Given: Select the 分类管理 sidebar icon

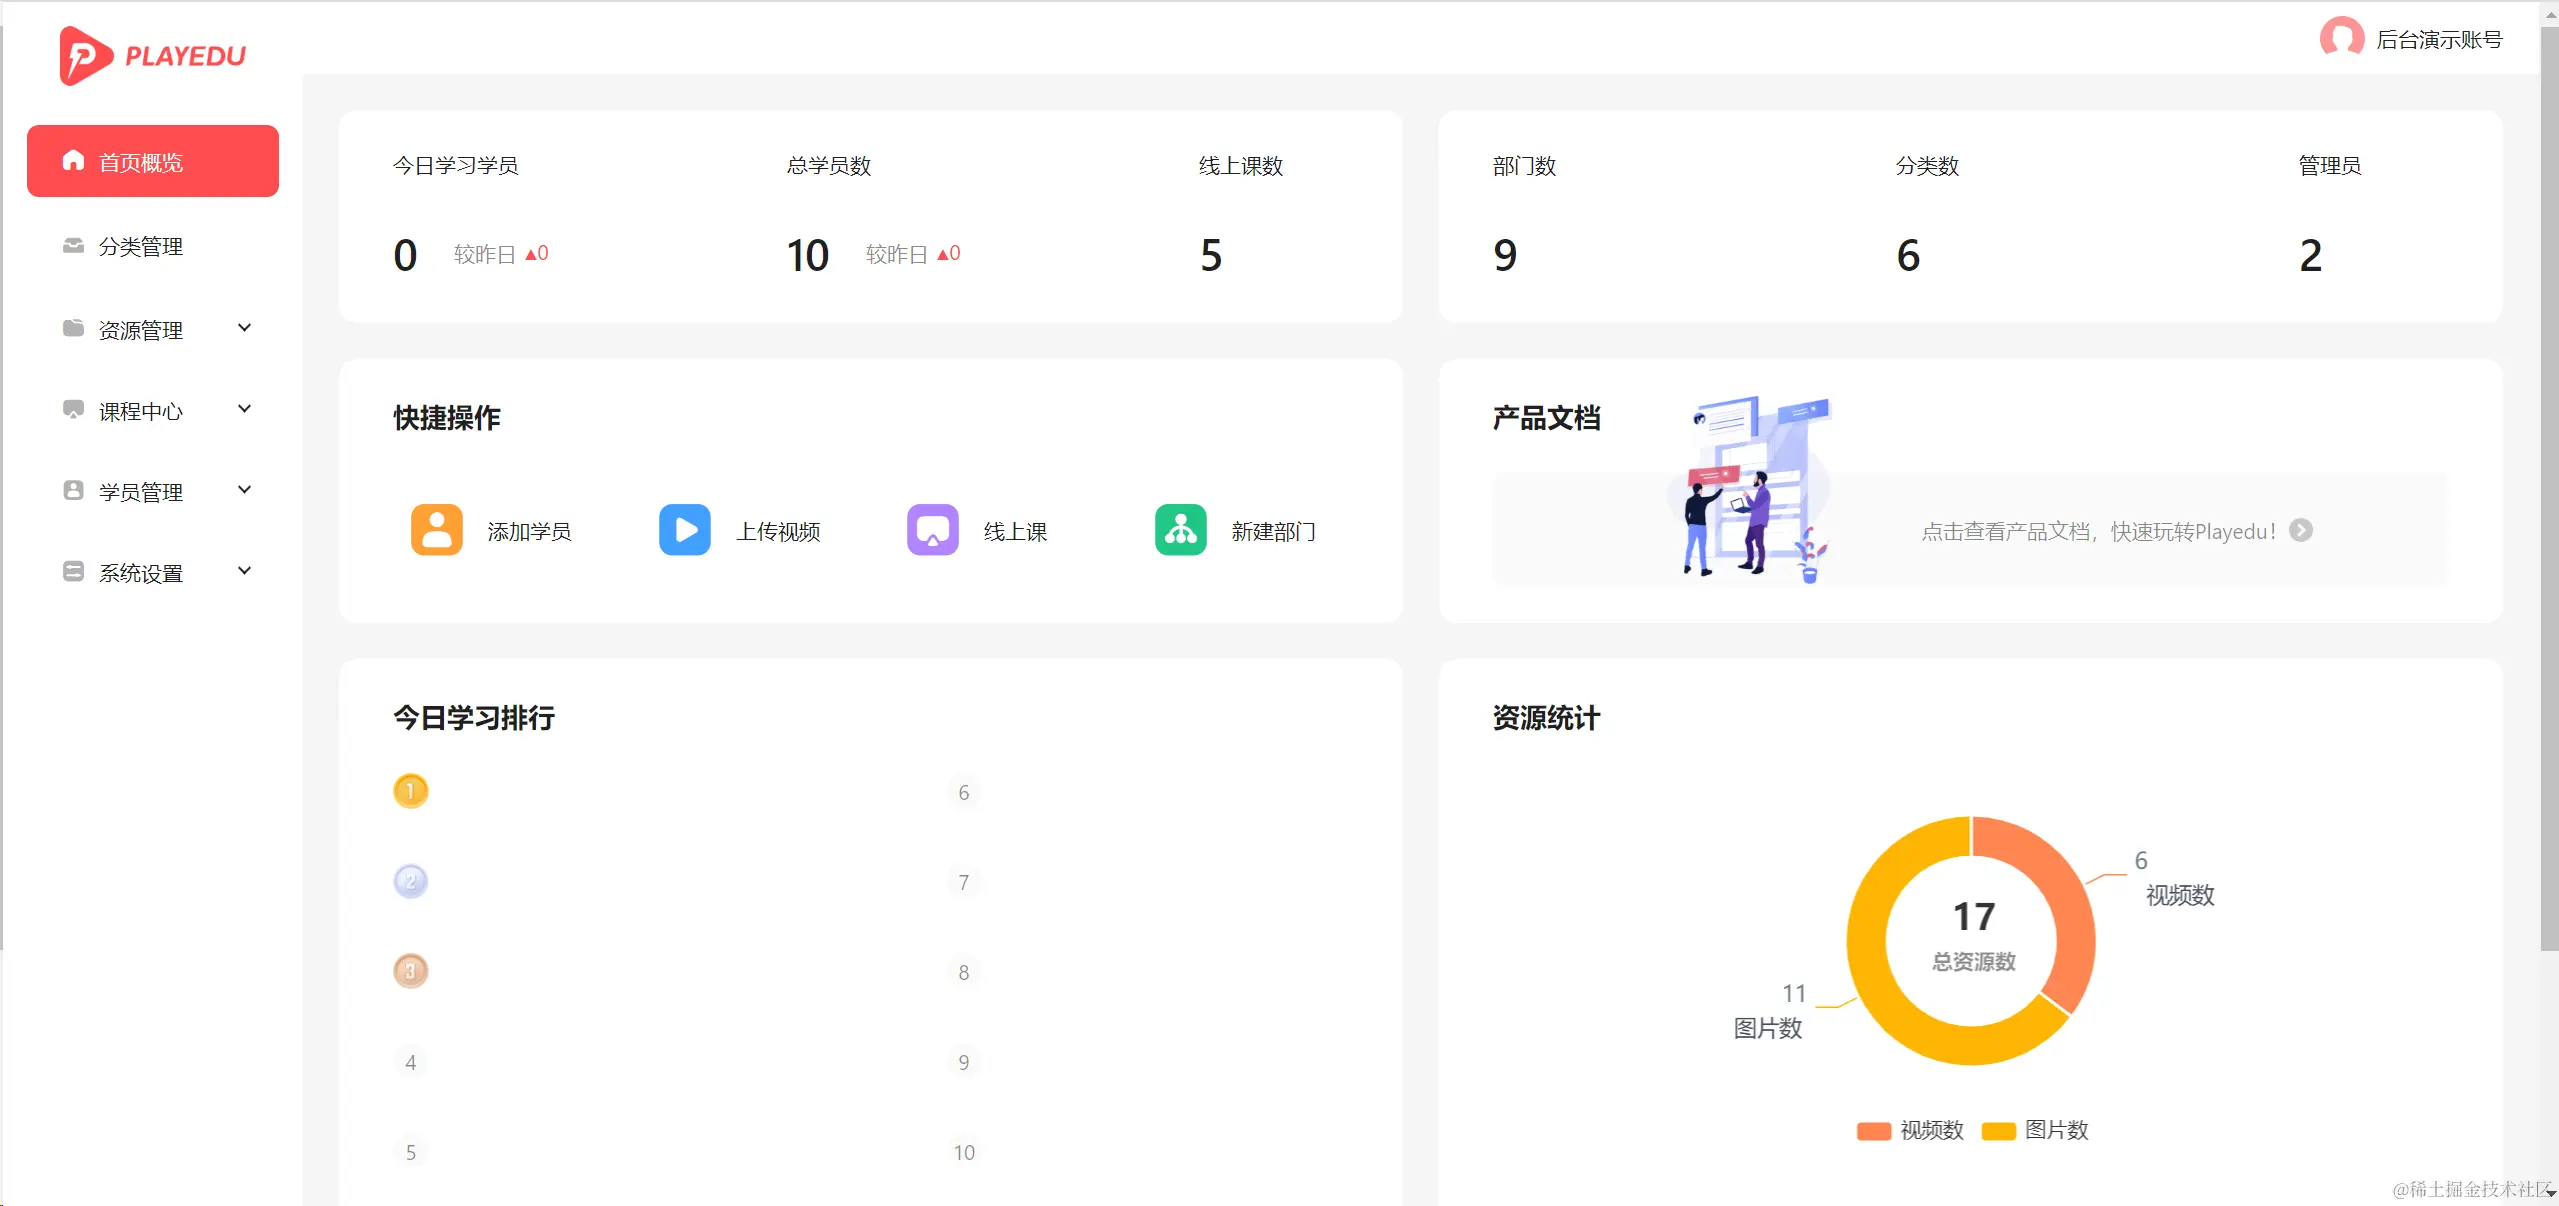Looking at the screenshot, I should click(72, 246).
